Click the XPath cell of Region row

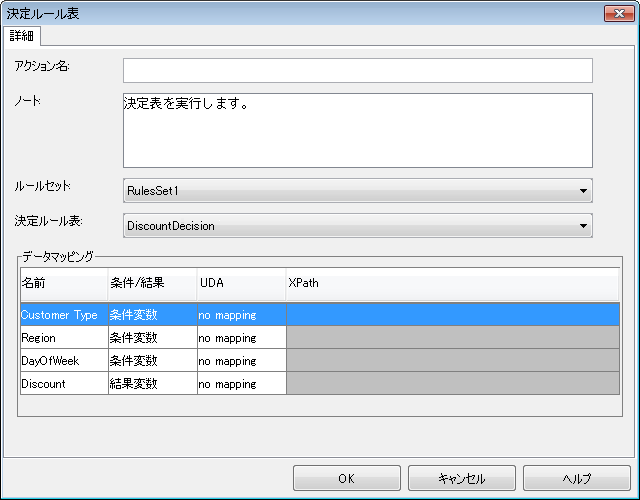tap(453, 338)
